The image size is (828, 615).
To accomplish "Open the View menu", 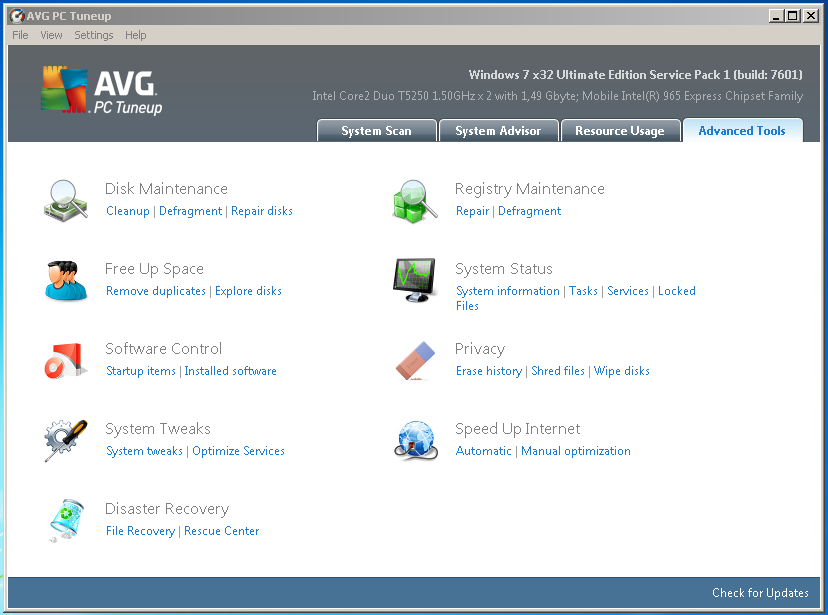I will point(51,35).
